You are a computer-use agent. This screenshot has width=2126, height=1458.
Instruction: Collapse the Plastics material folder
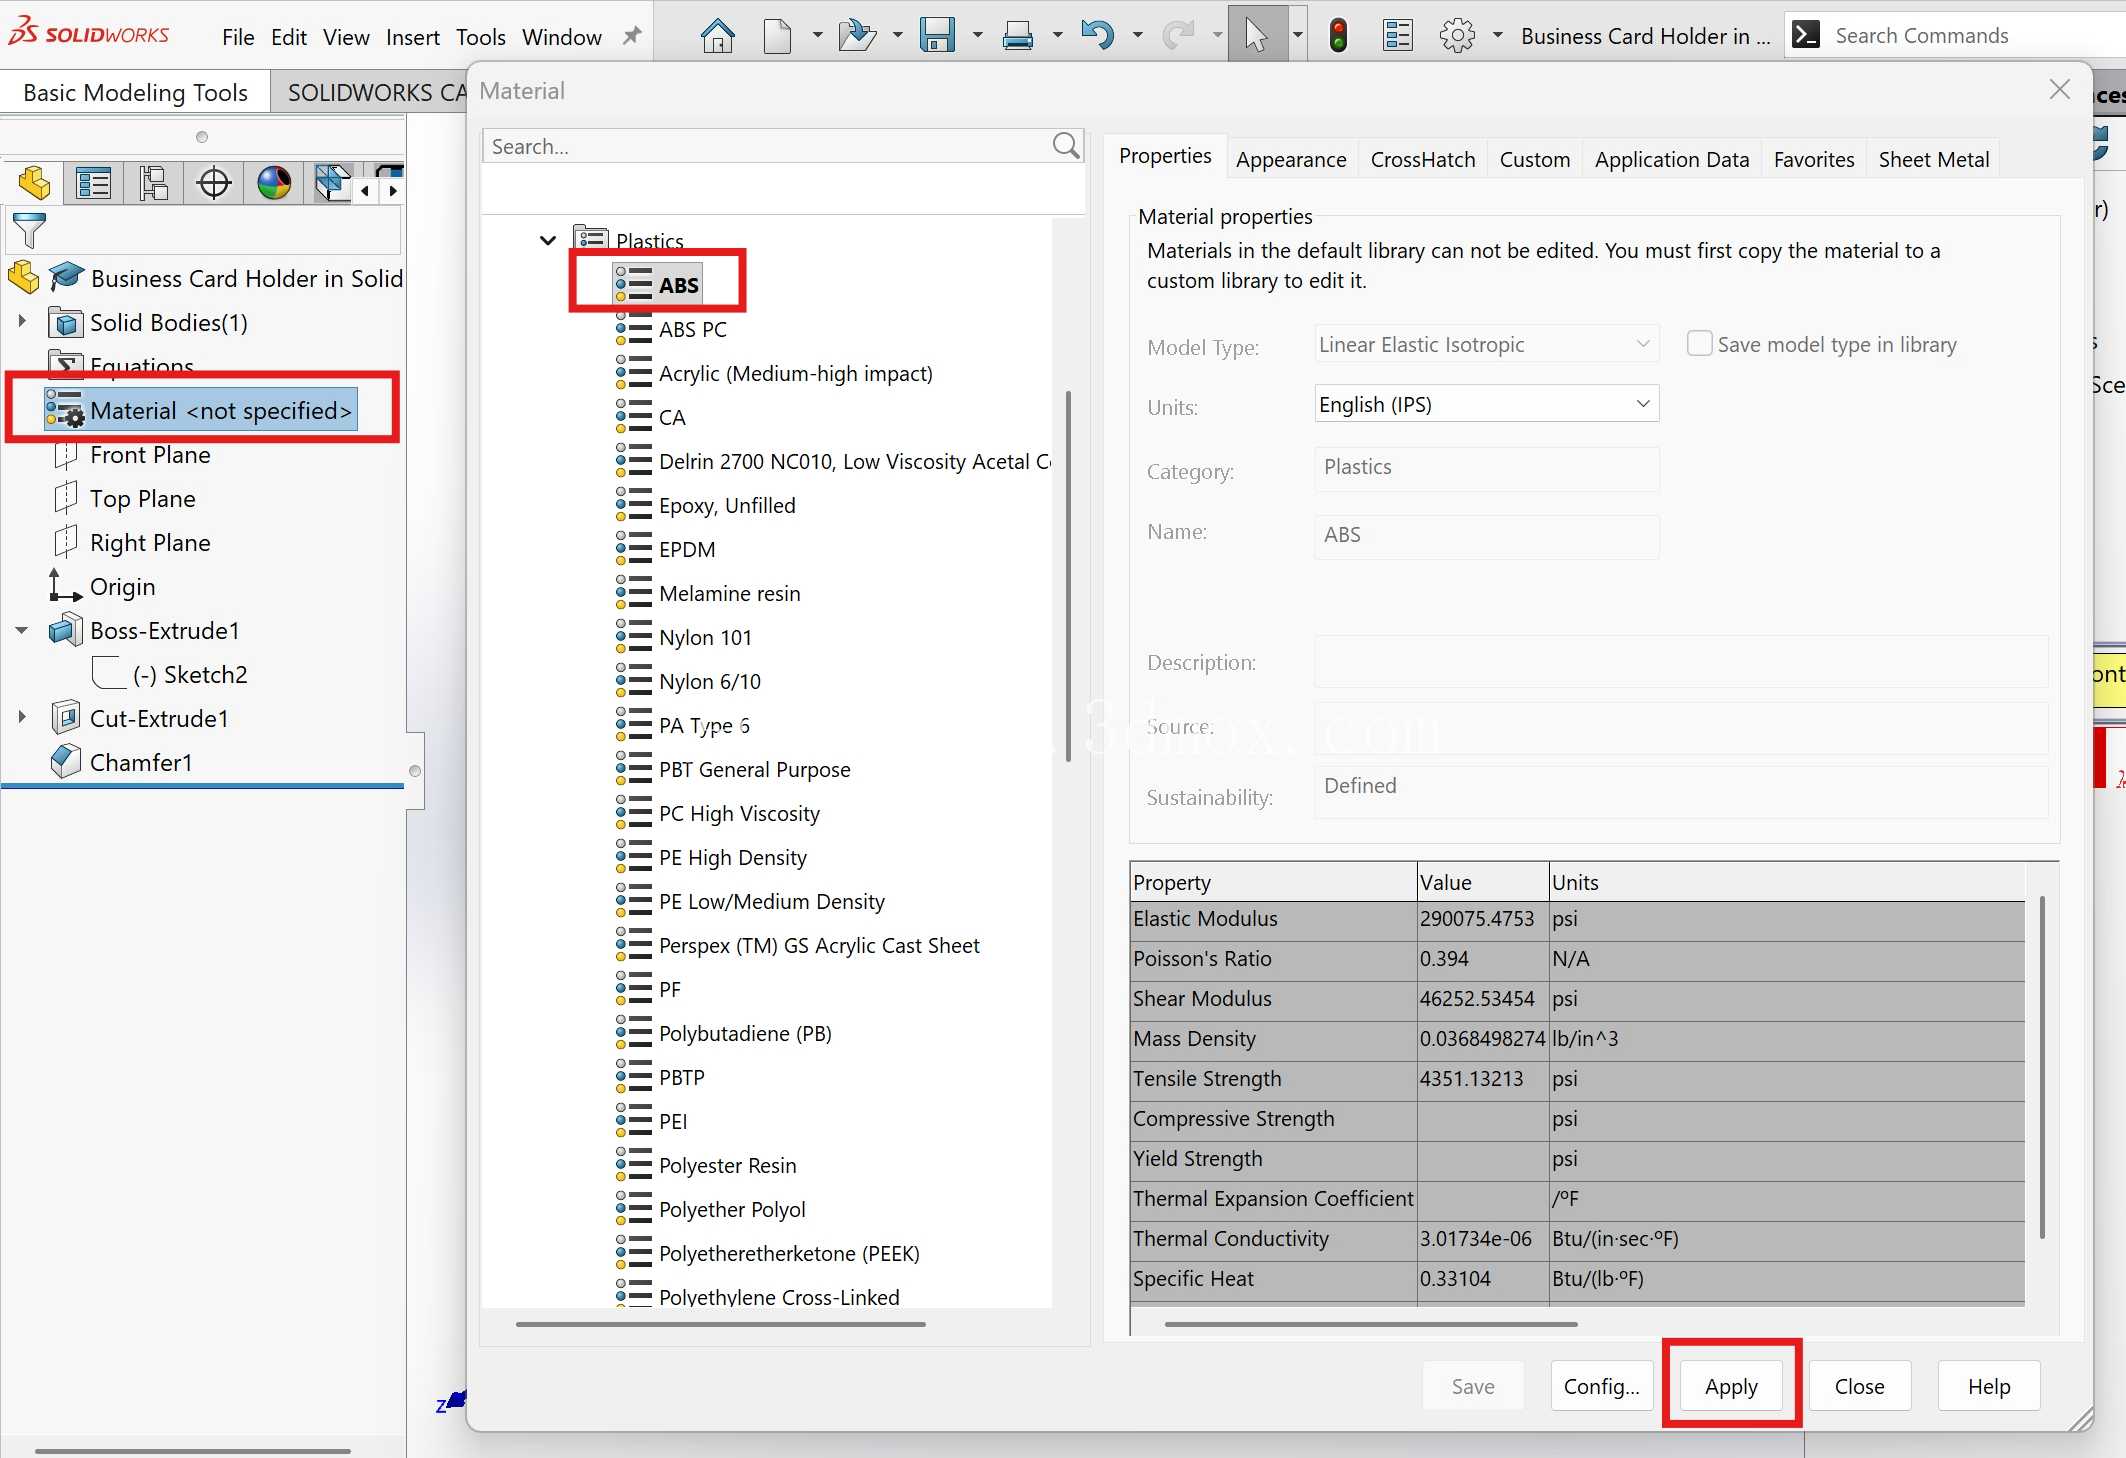coord(547,240)
